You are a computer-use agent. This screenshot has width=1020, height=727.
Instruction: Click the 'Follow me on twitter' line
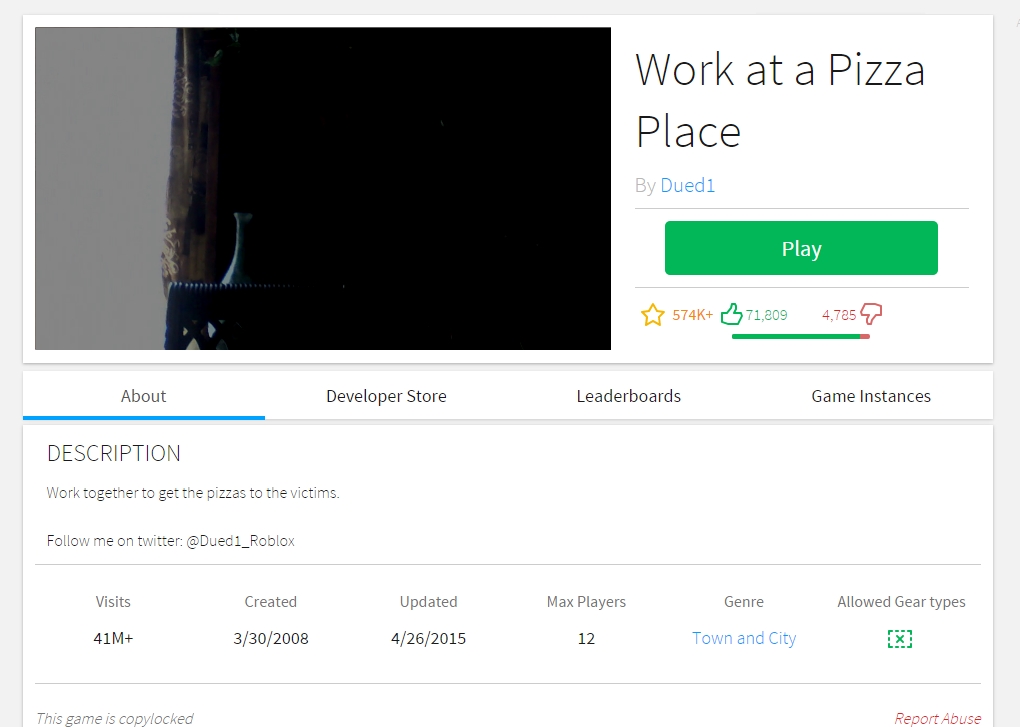[x=170, y=540]
